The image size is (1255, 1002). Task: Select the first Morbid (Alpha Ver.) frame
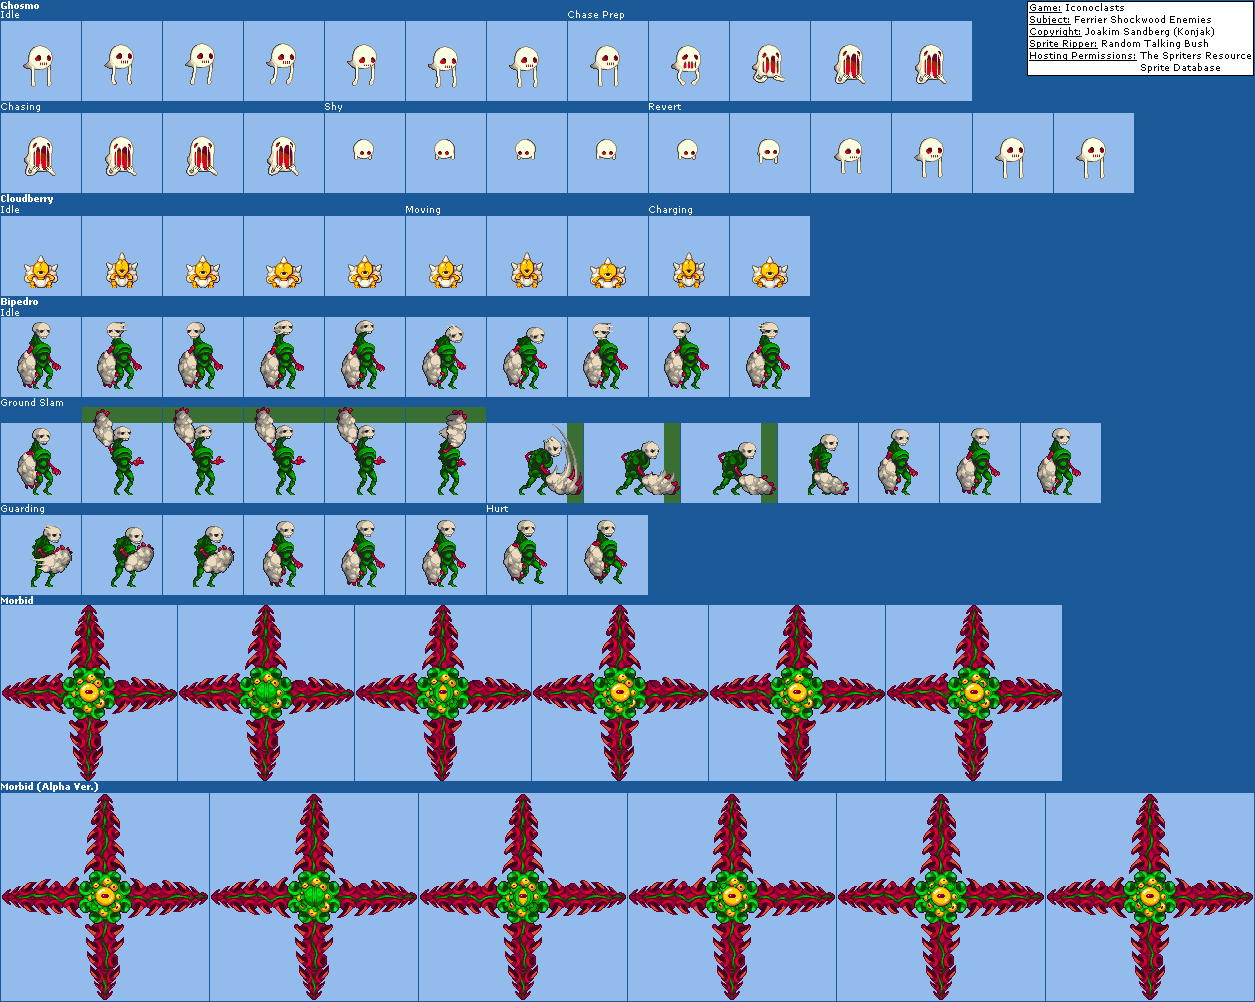pos(105,897)
